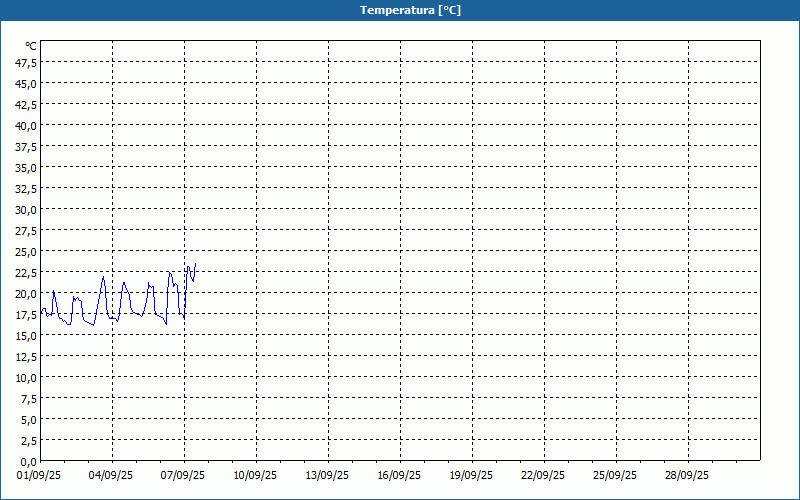800x500 pixels.
Task: Select the 12,5 y-axis label
Action: [27, 357]
